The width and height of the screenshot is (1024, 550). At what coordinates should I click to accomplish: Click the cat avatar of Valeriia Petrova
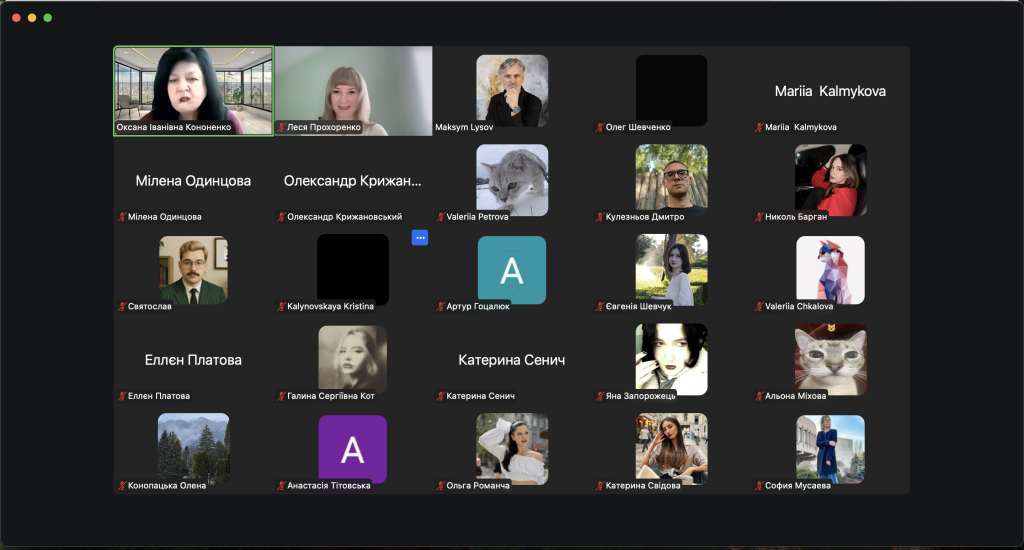click(512, 180)
